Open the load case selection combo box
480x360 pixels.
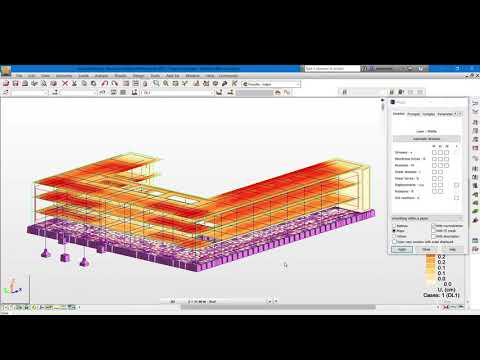[x=177, y=92]
